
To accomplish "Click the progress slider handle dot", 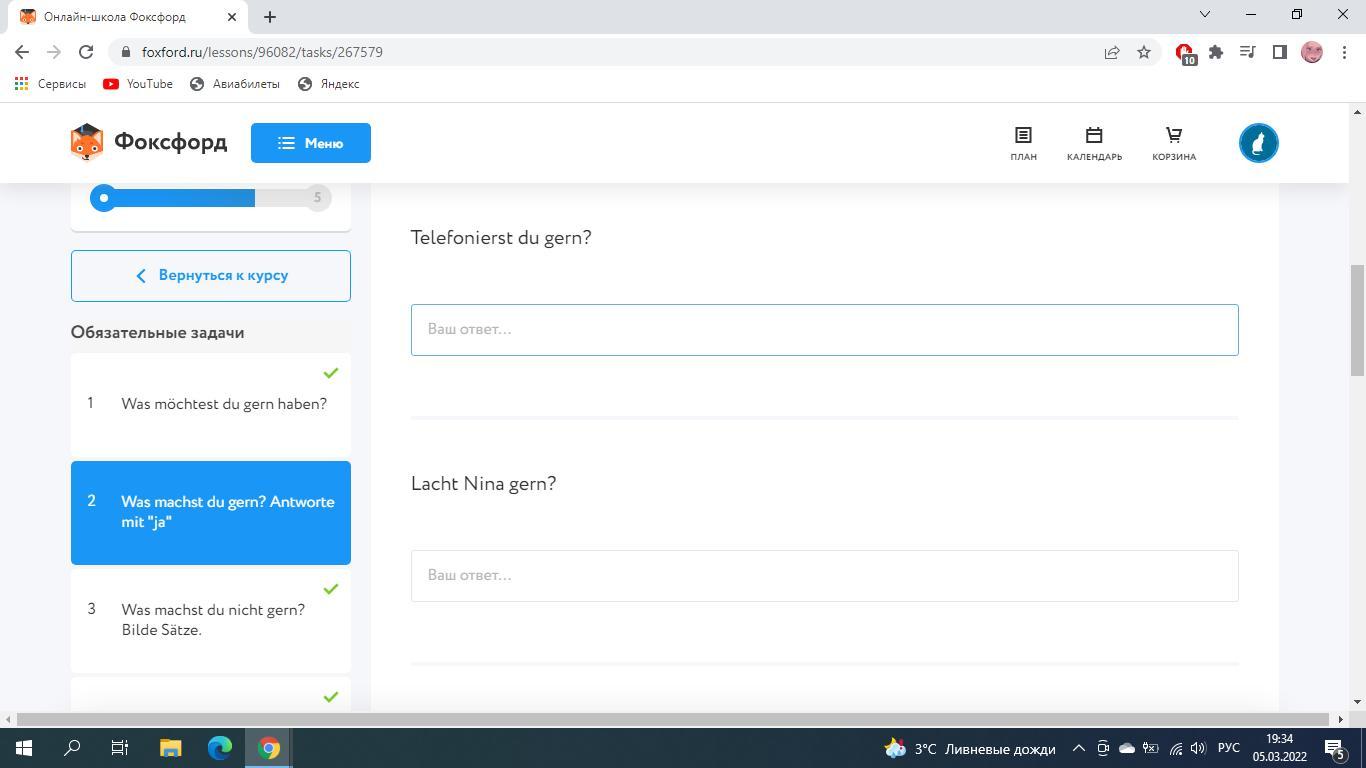I will click(x=103, y=198).
